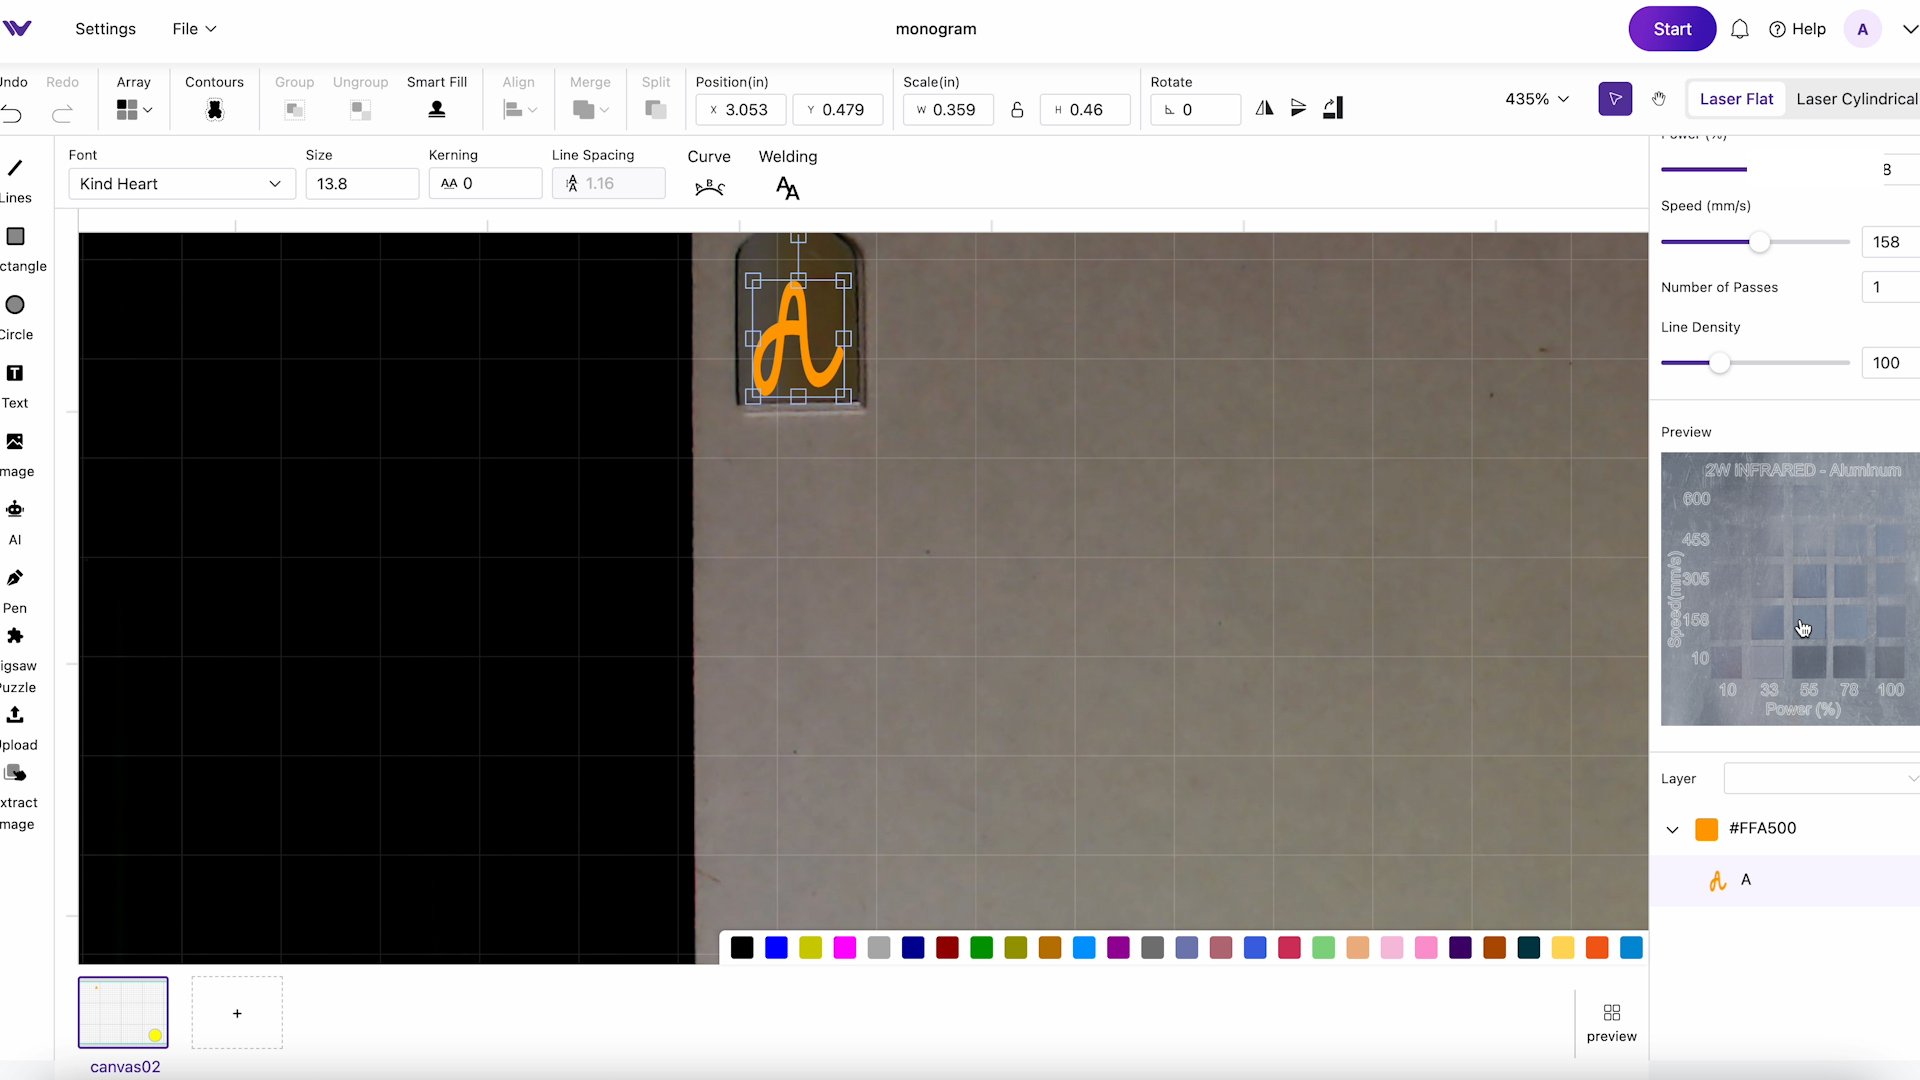The image size is (1920, 1080).
Task: Open the File menu
Action: click(x=194, y=29)
